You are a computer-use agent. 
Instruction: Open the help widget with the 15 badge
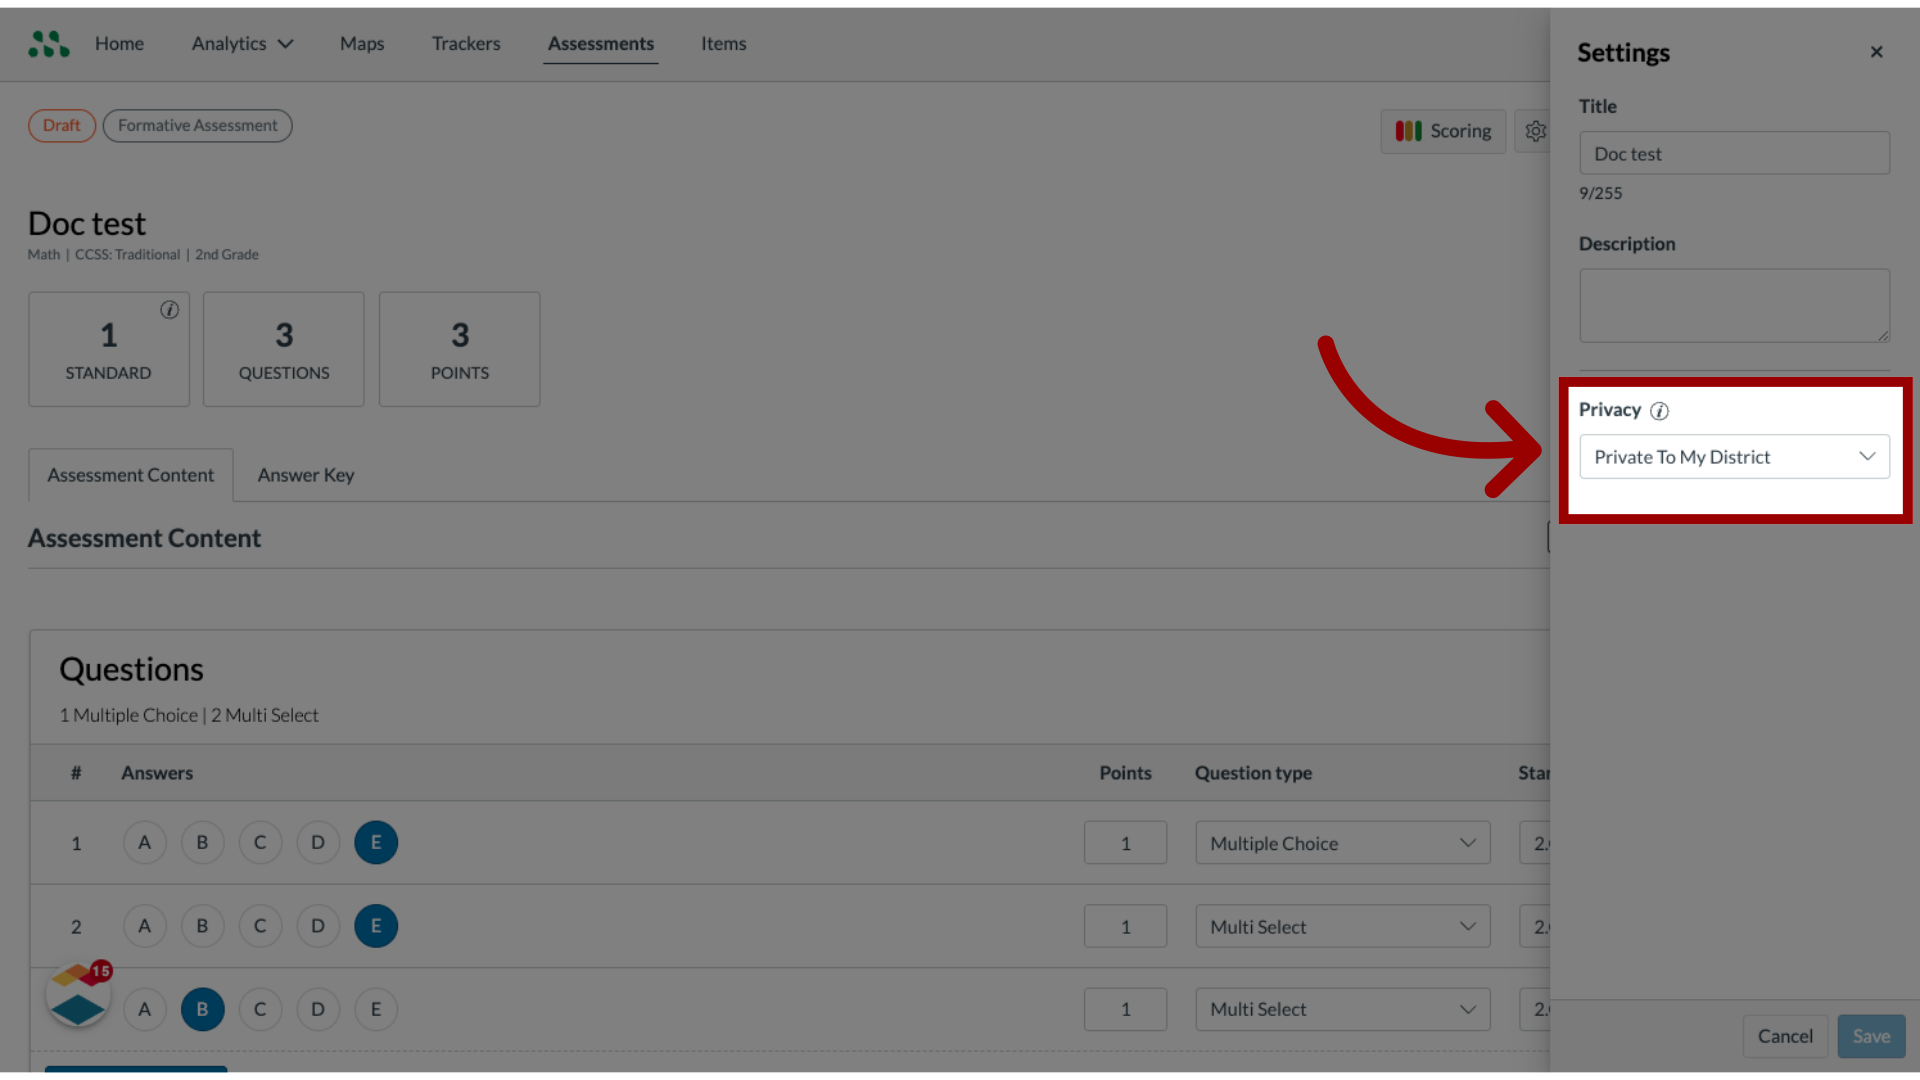point(78,994)
